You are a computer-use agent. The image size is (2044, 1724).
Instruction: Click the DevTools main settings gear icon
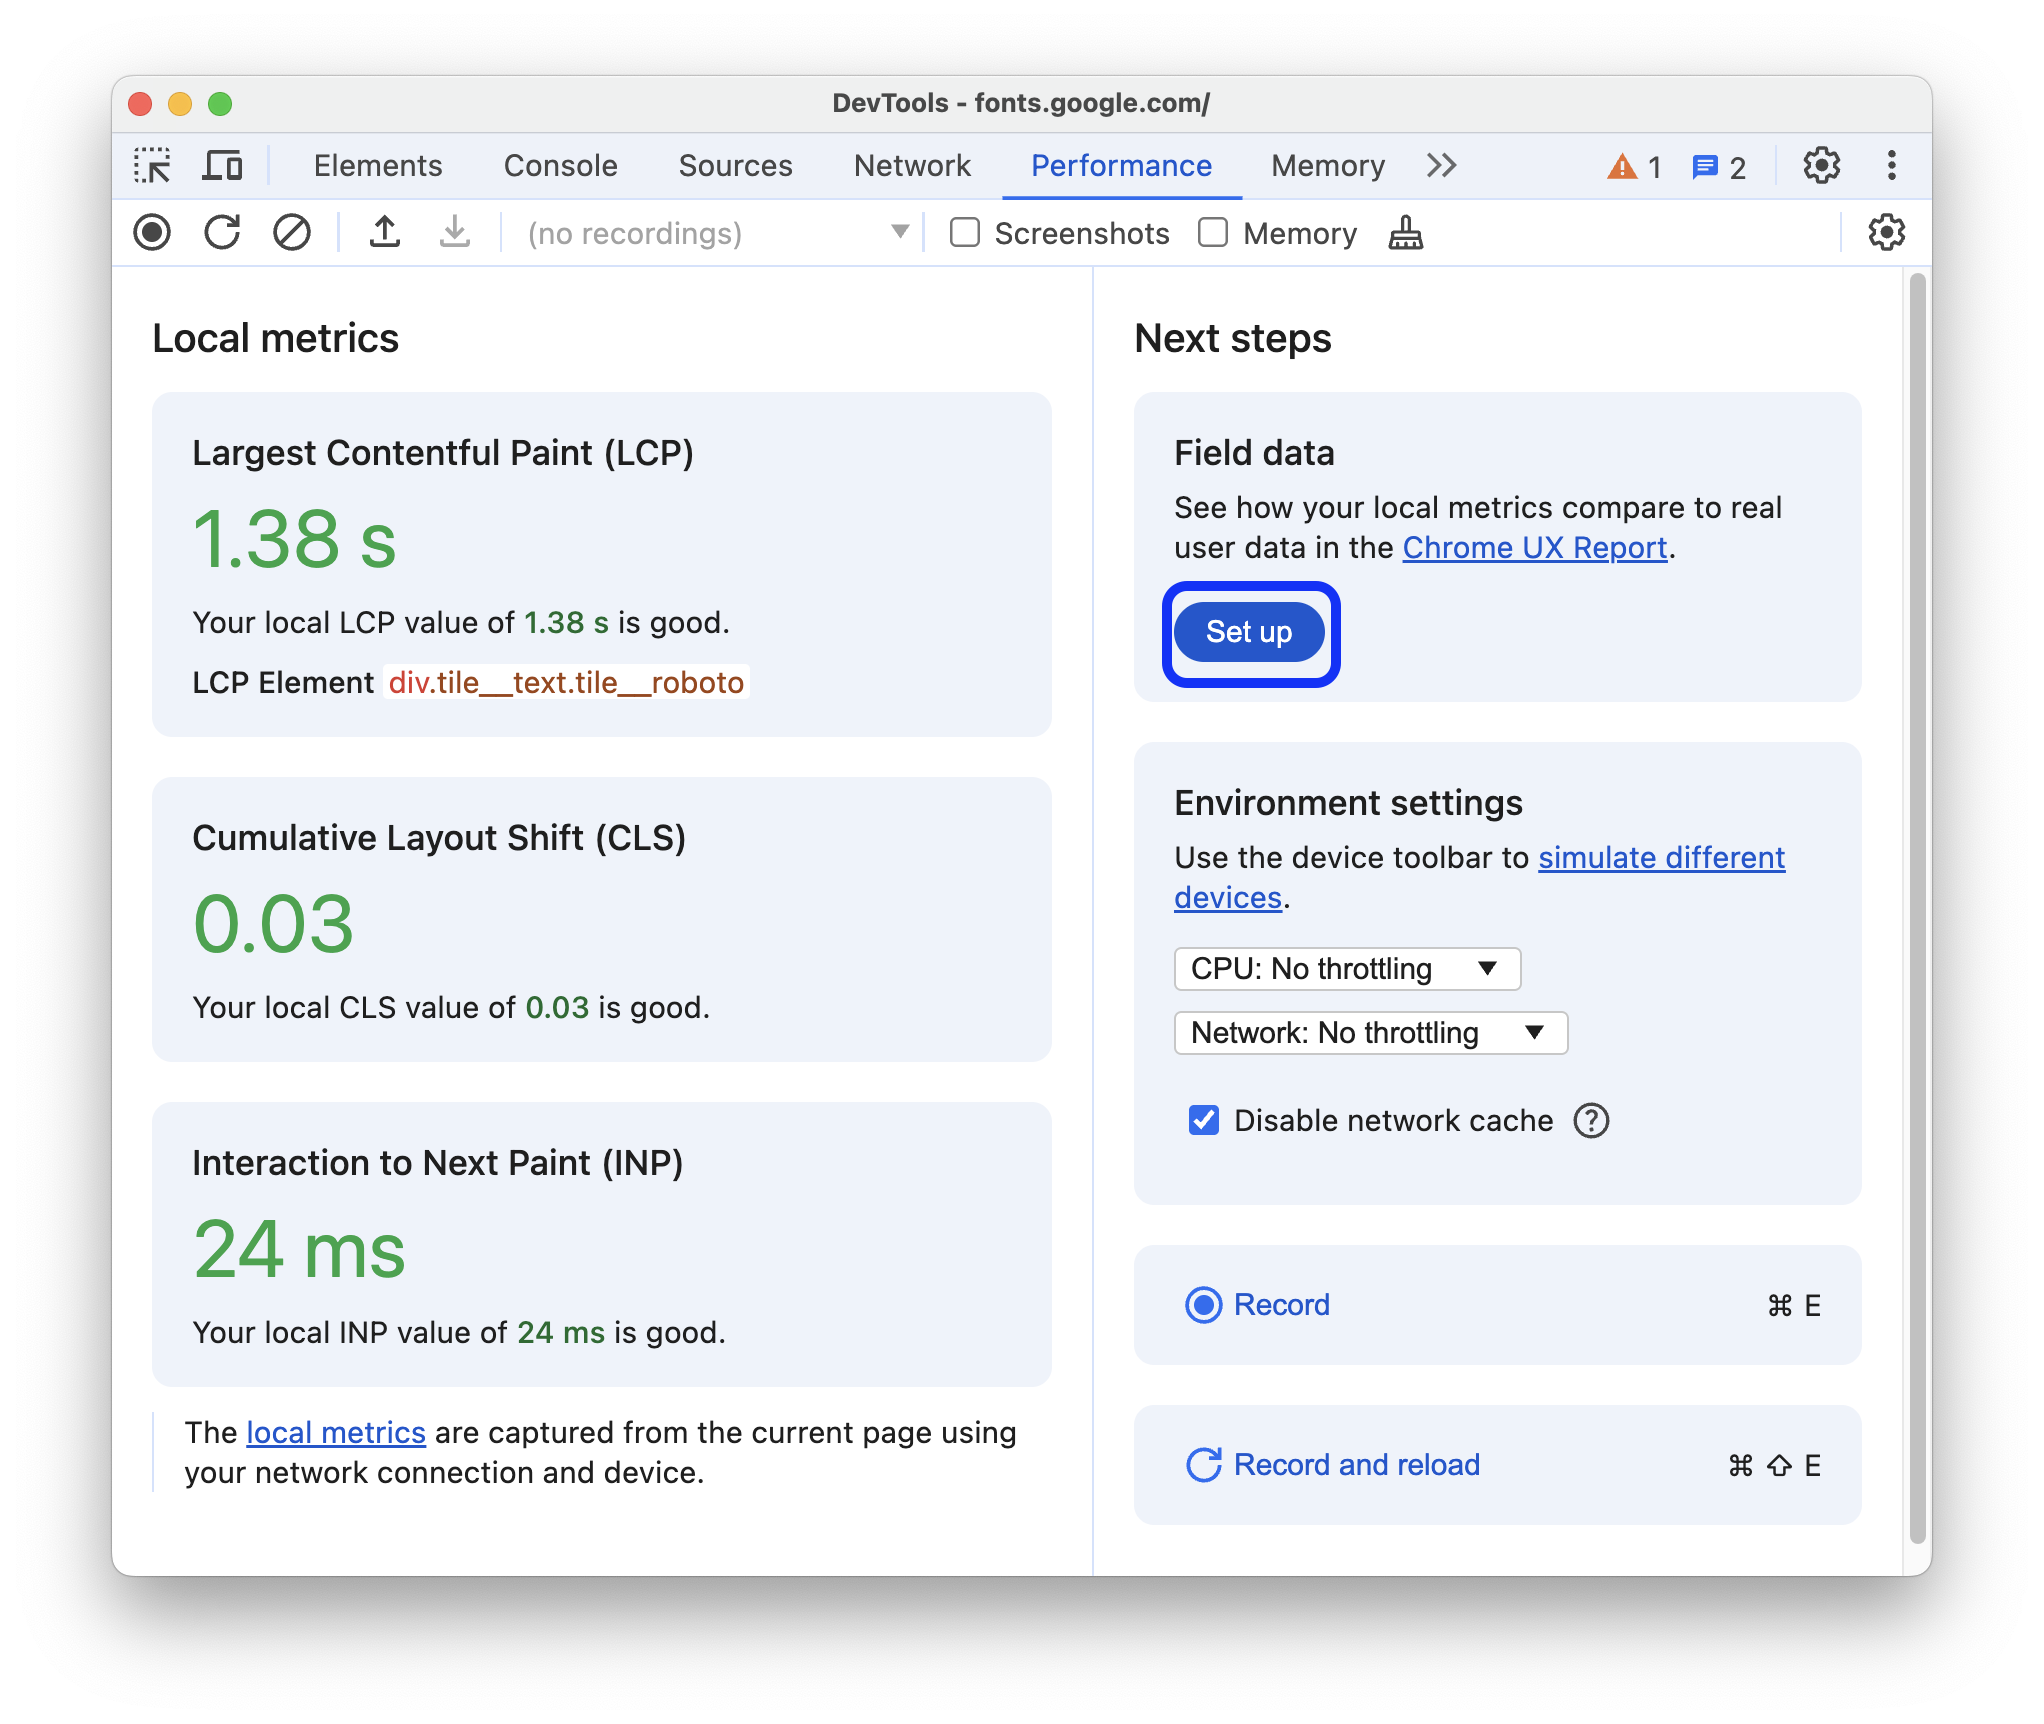tap(1820, 166)
